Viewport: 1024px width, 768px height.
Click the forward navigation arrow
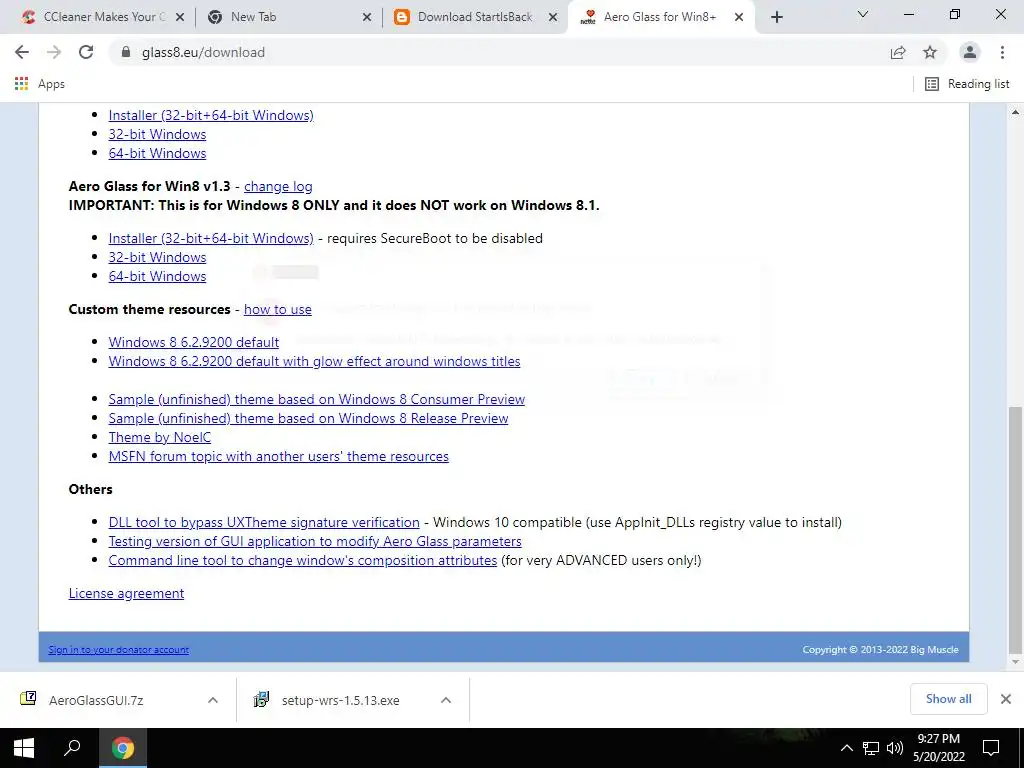click(54, 52)
